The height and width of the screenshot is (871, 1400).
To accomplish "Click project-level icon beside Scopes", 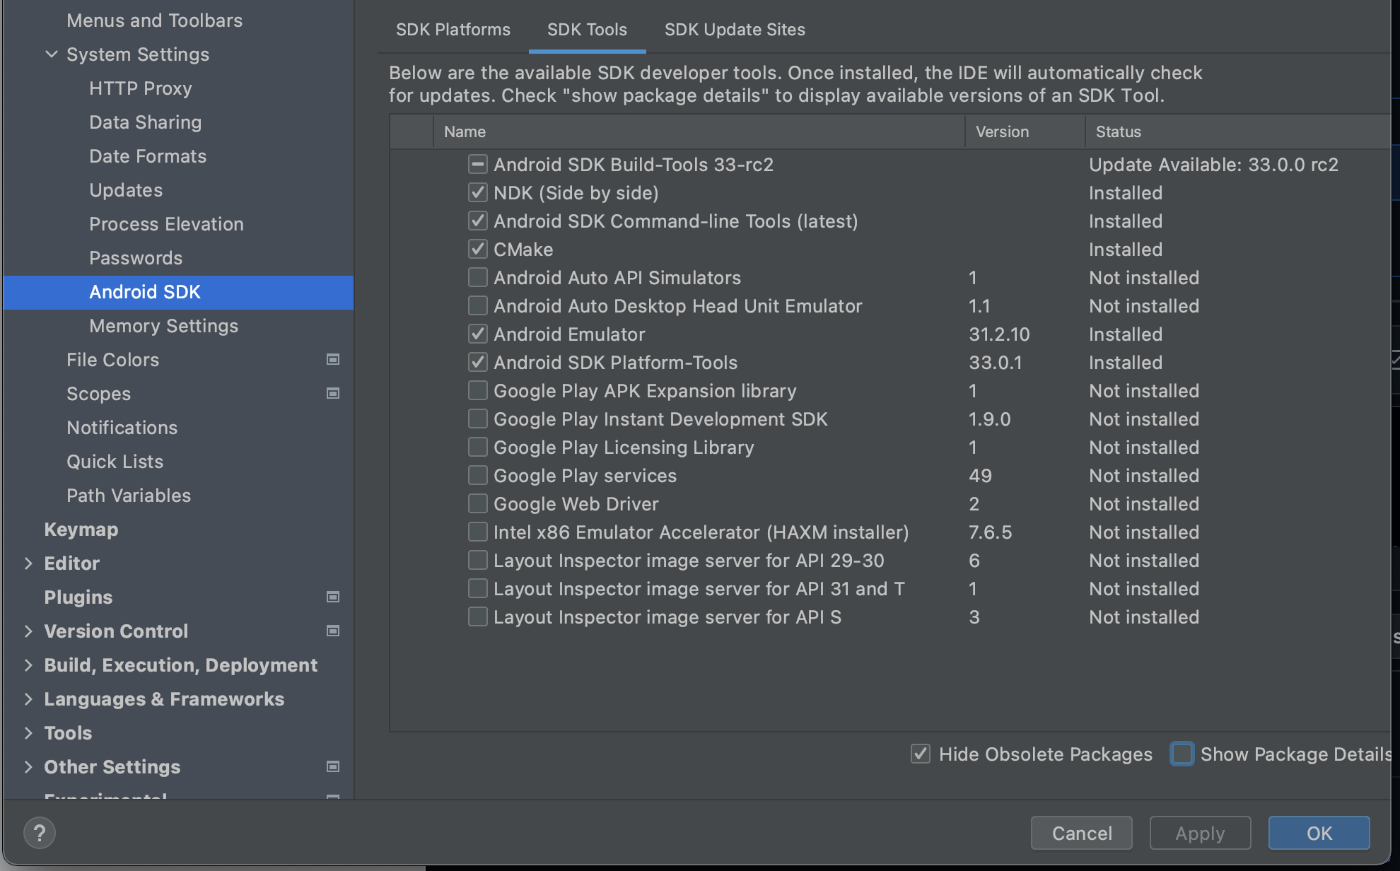I will point(333,394).
